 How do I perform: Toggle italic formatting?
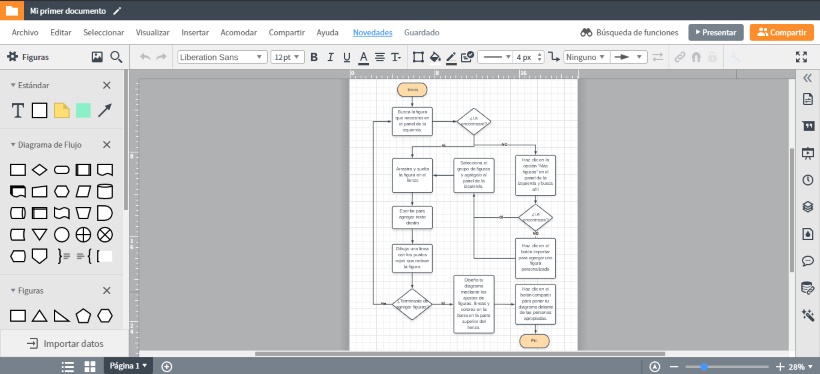coord(331,57)
